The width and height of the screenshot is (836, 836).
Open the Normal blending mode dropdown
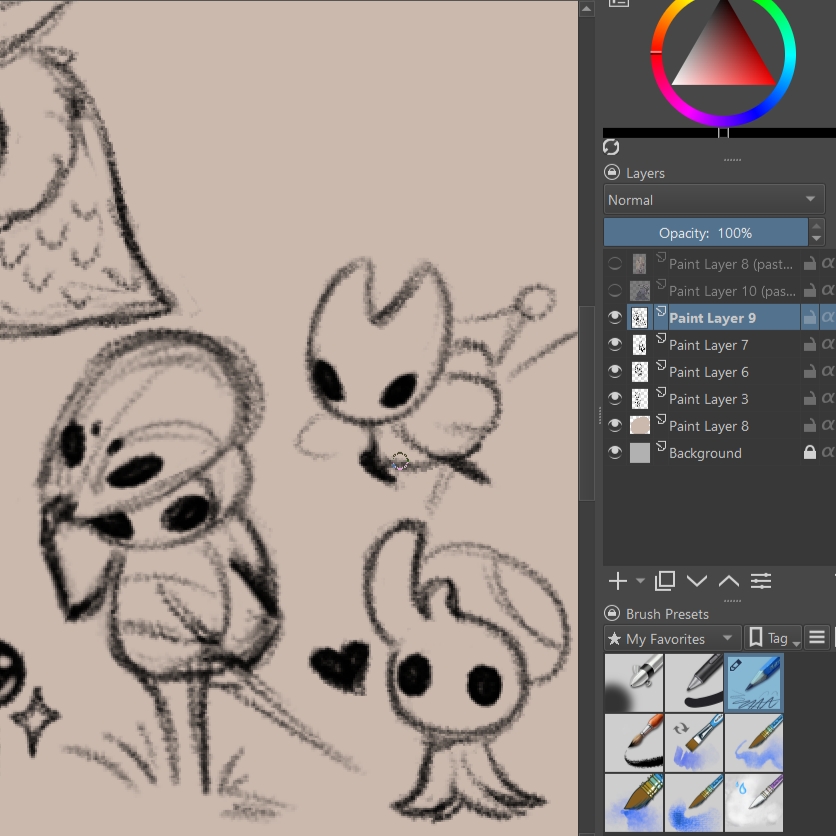point(713,200)
